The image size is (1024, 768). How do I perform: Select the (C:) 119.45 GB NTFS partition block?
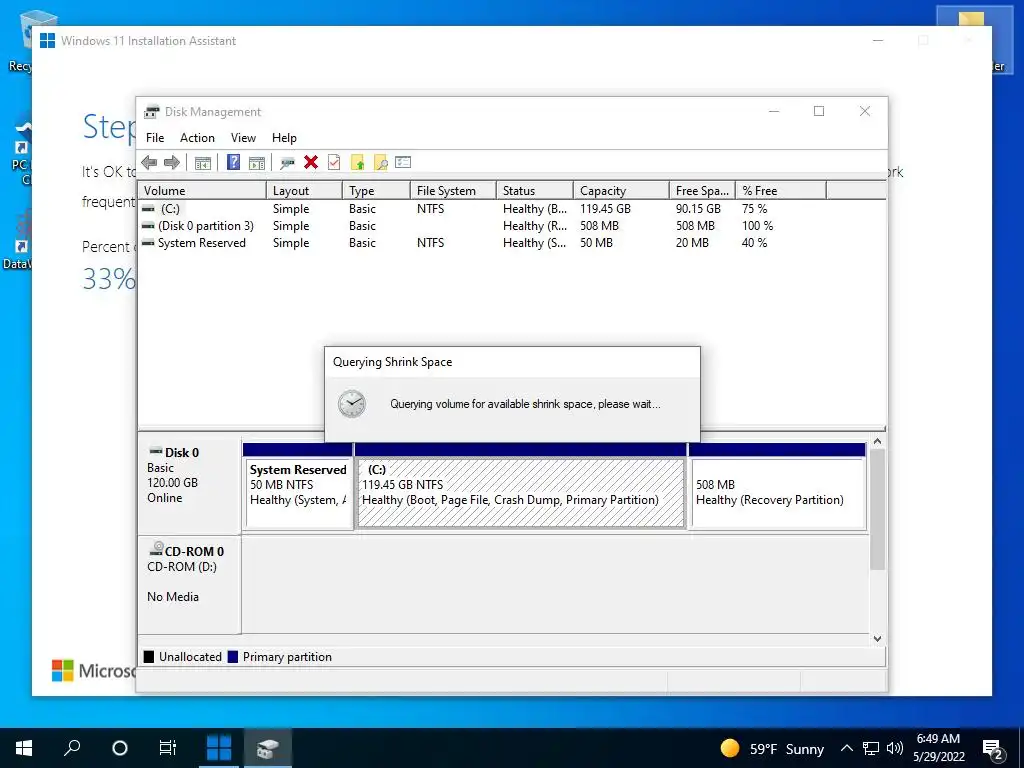pos(520,487)
